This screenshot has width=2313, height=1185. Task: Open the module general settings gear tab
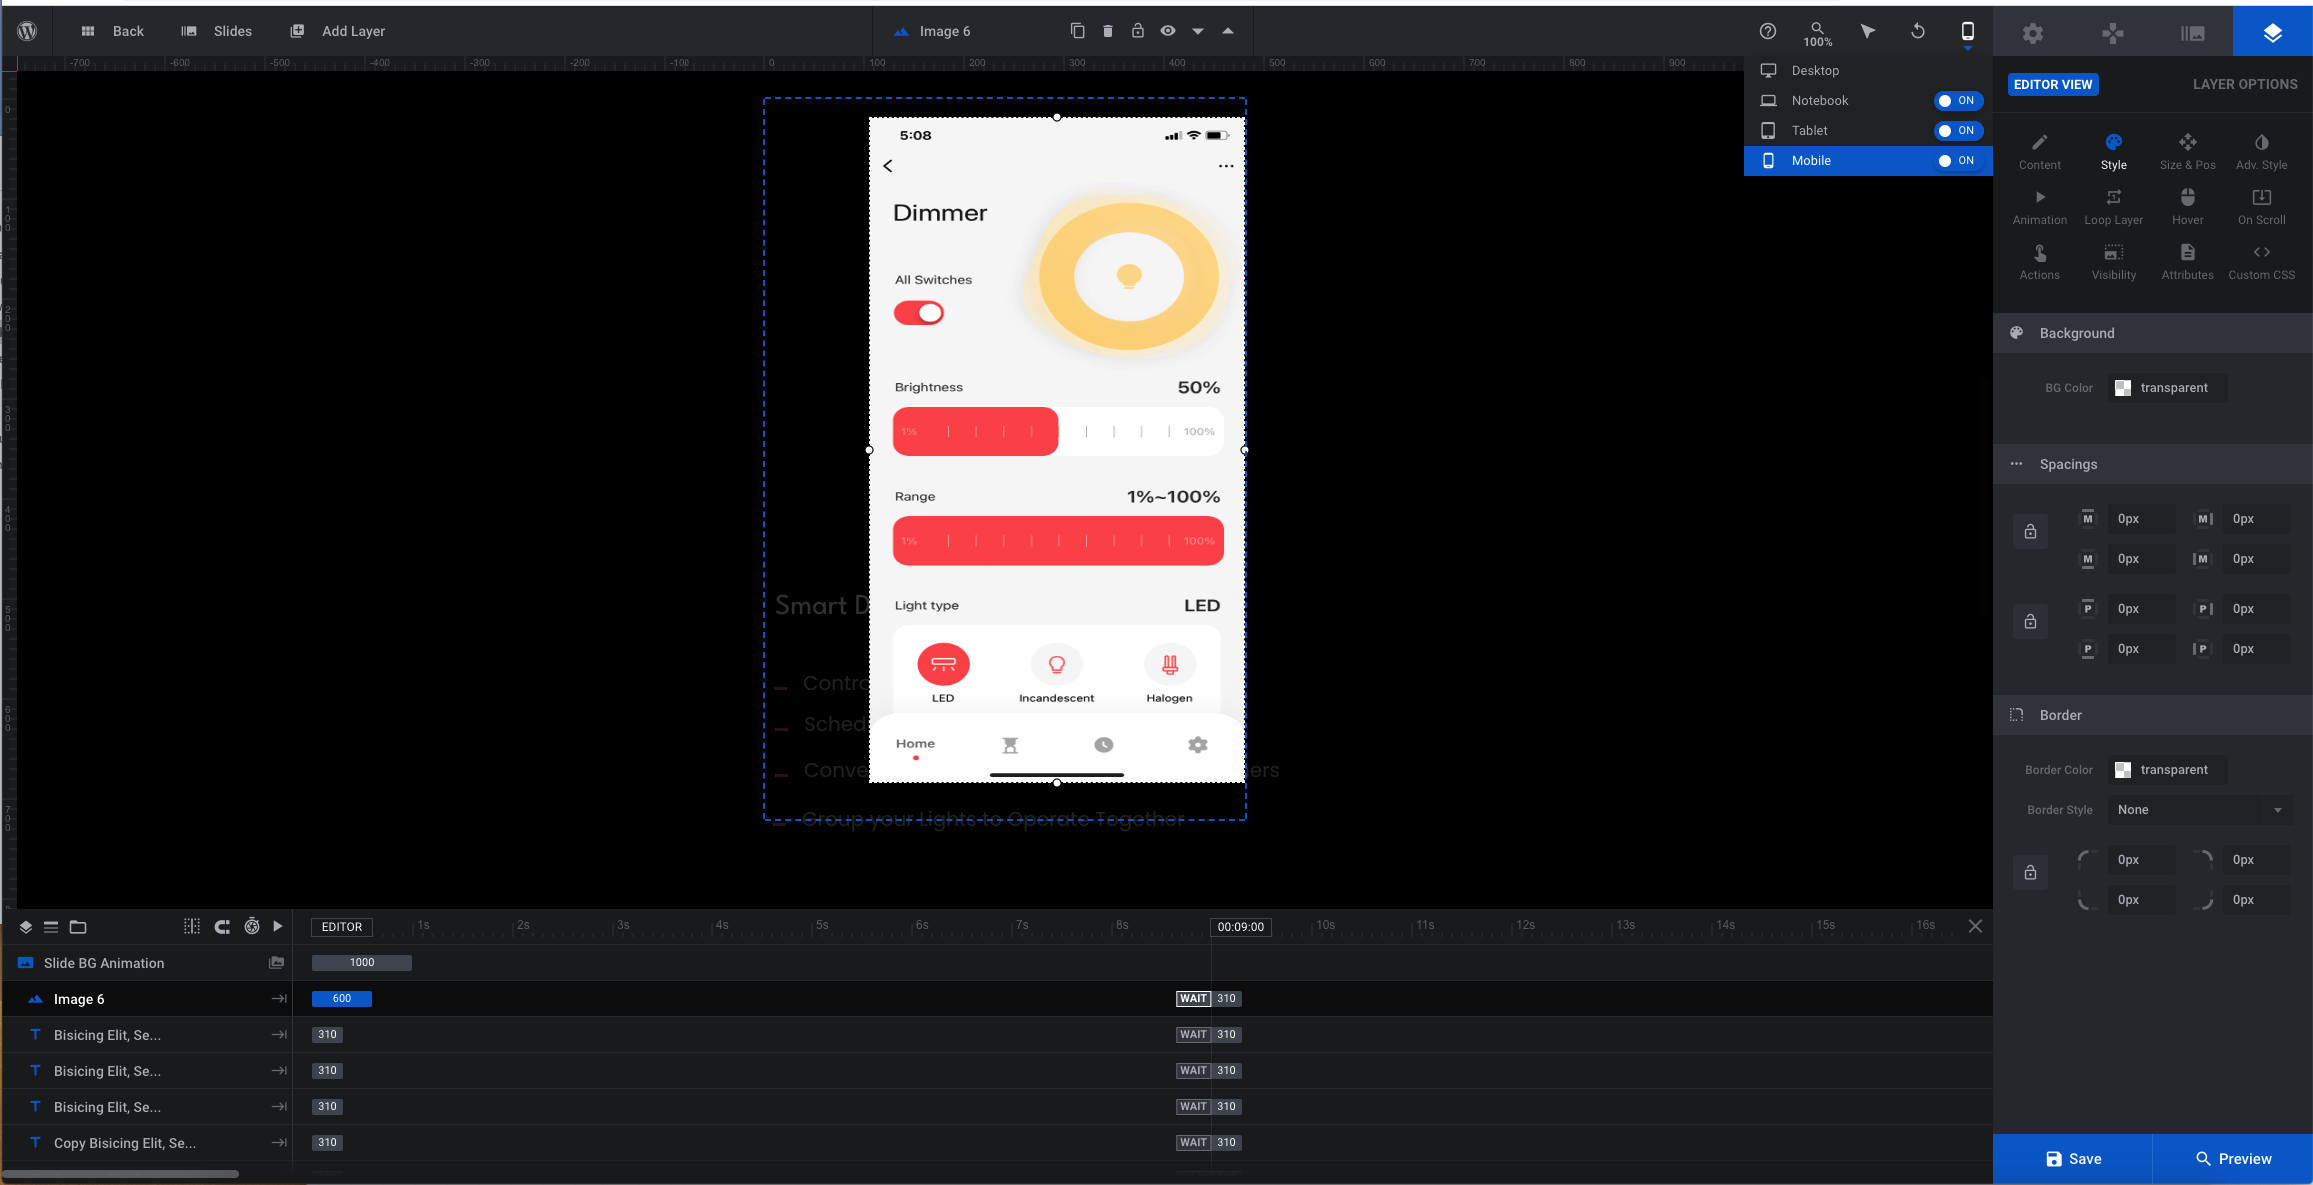[2032, 33]
